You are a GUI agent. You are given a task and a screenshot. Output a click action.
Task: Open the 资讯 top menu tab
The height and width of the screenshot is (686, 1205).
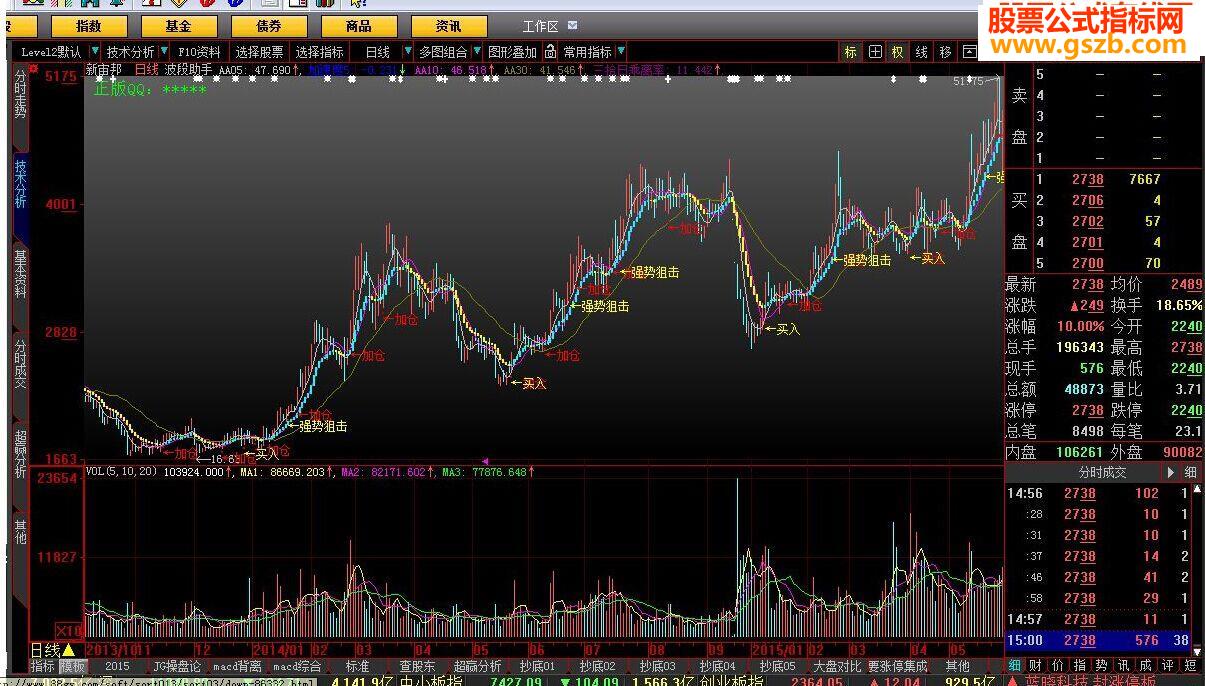point(449,26)
